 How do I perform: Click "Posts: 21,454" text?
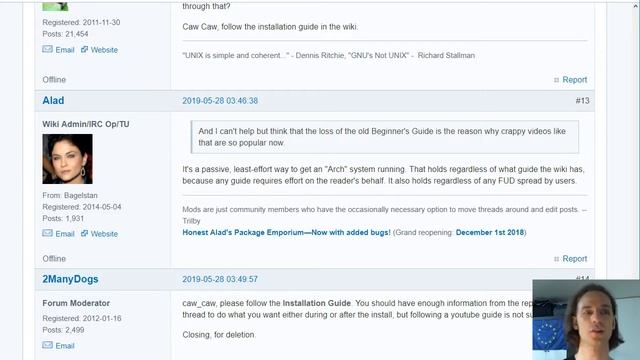coord(65,34)
